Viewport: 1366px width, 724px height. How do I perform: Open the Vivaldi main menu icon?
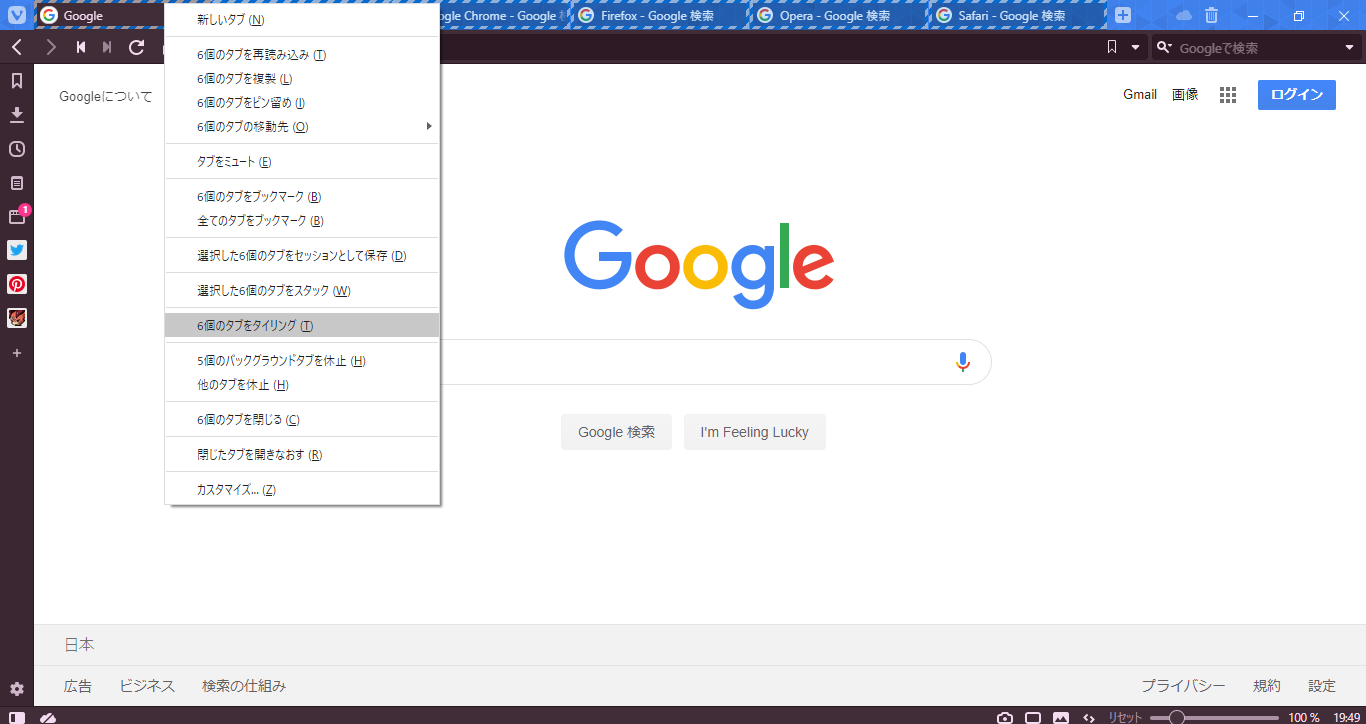pos(16,15)
